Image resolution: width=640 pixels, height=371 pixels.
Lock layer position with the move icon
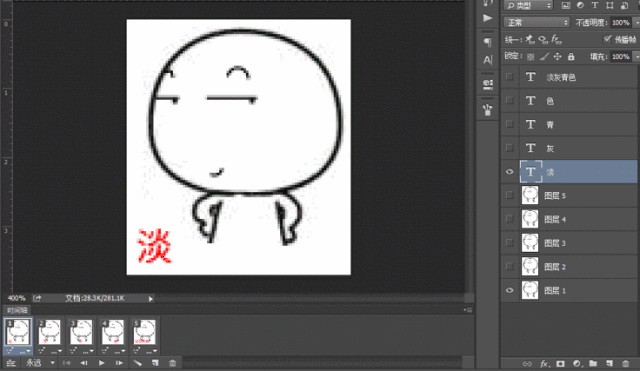tap(558, 57)
